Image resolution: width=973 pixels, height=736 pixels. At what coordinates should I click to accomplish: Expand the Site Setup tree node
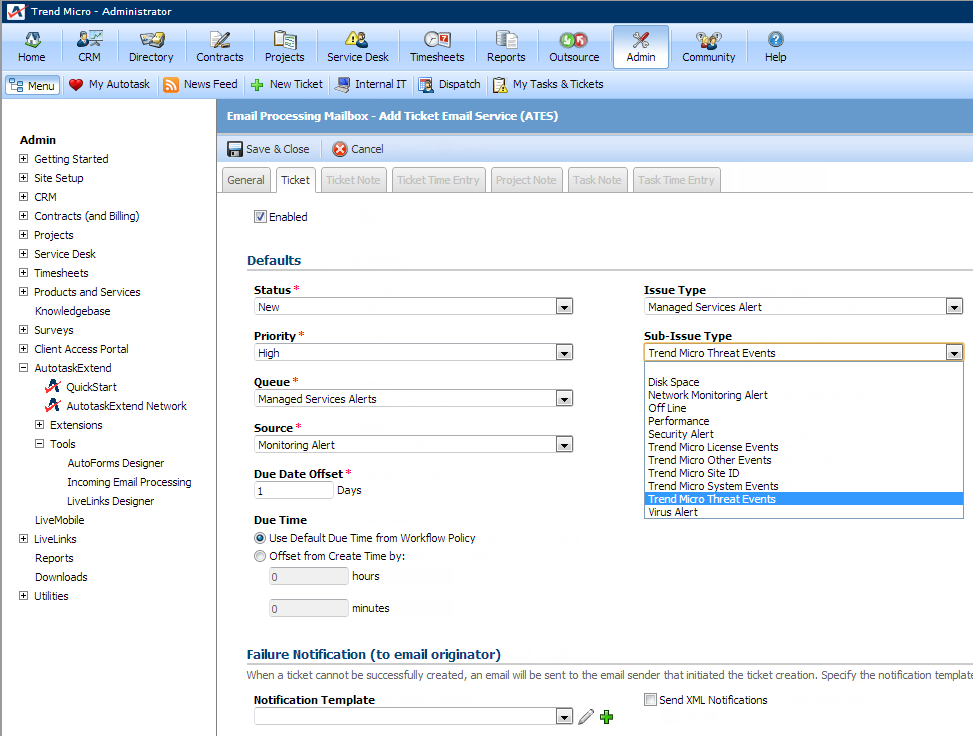(x=24, y=178)
